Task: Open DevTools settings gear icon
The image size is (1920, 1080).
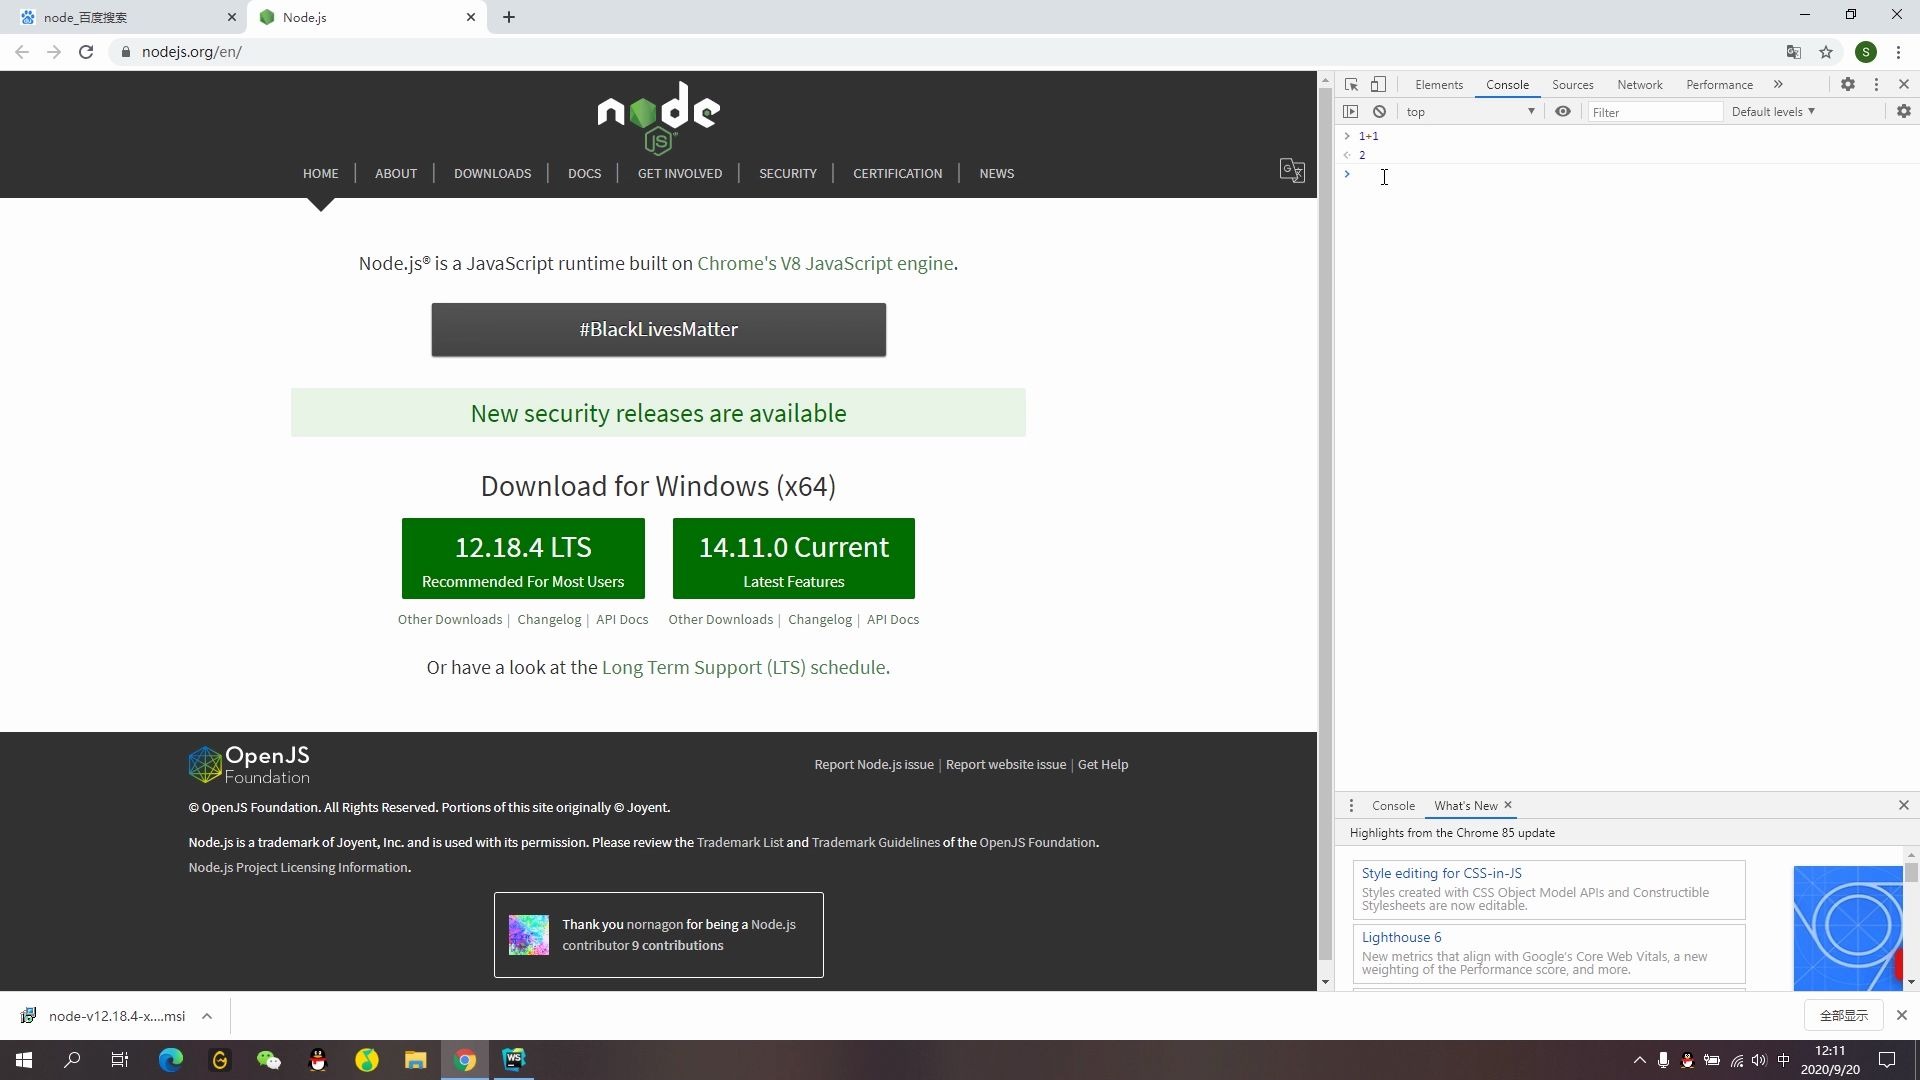Action: (x=1848, y=85)
